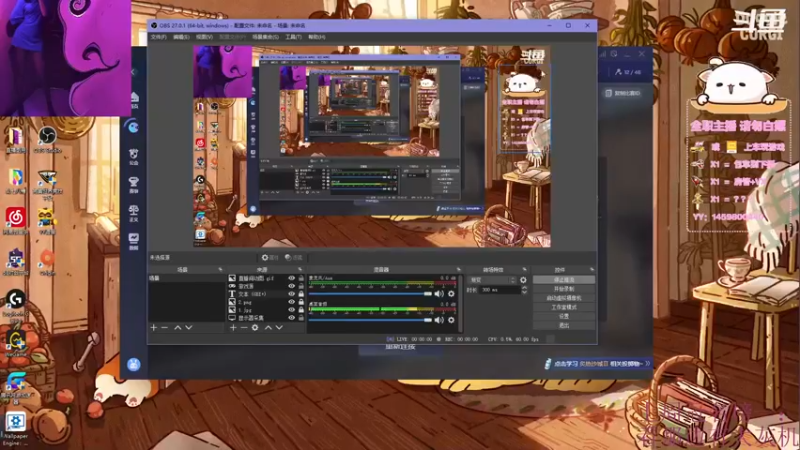This screenshot has height=450, width=800.
Task: Click the round avatar icon at sidebar bottom
Action: tap(134, 364)
